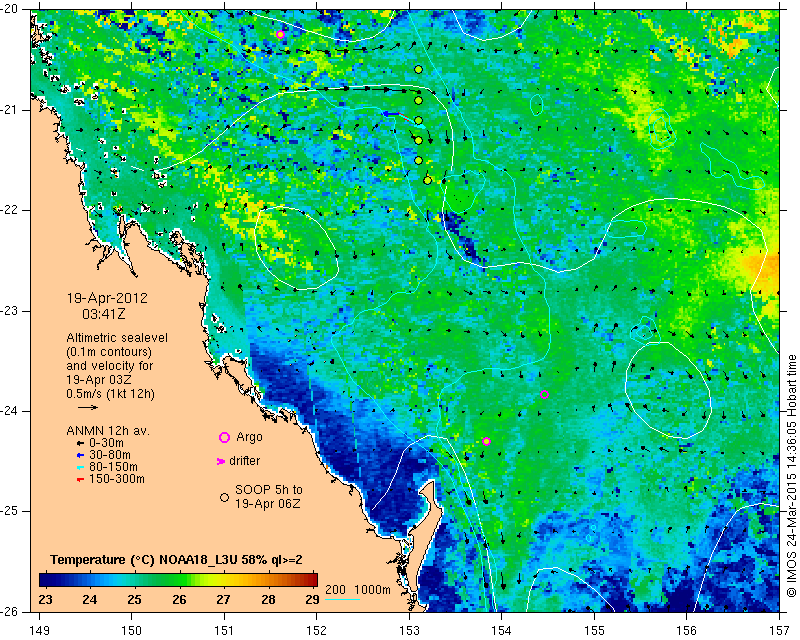Click the 'Altimetric sealevel' text line
Screen dimensions: 800x640
(x=117, y=338)
